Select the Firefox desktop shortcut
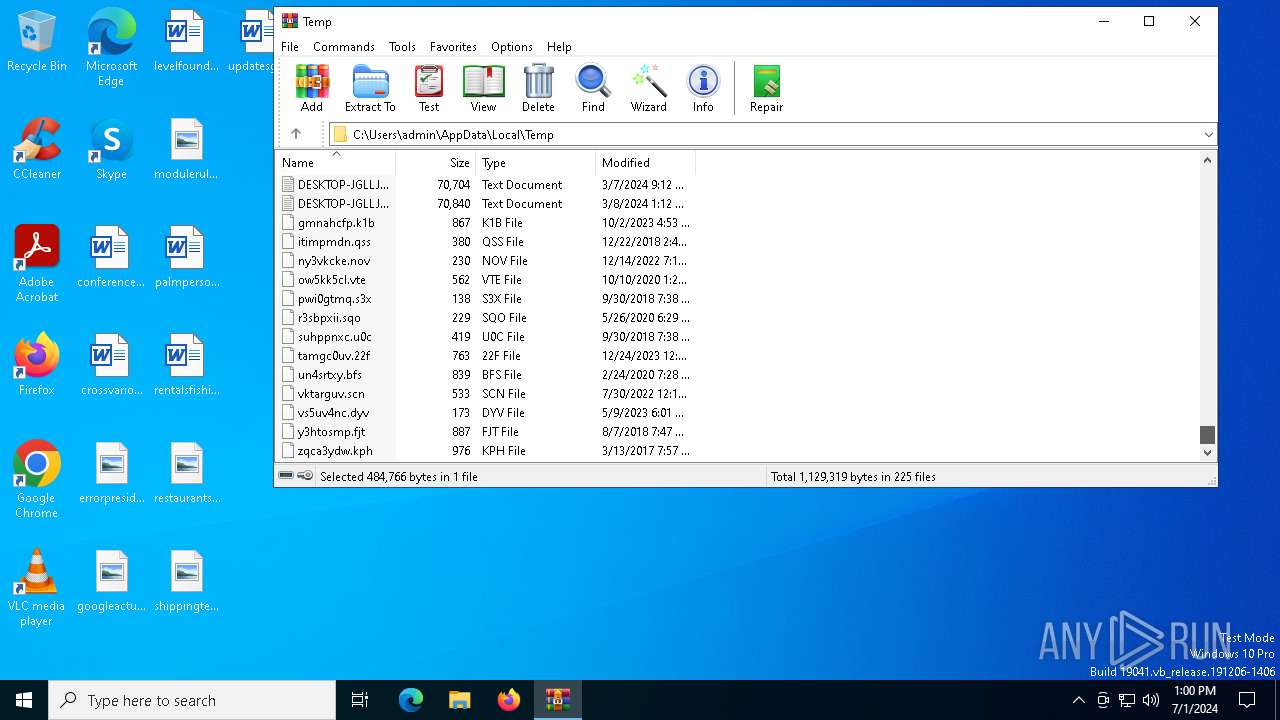The height and width of the screenshot is (720, 1280). 37,365
